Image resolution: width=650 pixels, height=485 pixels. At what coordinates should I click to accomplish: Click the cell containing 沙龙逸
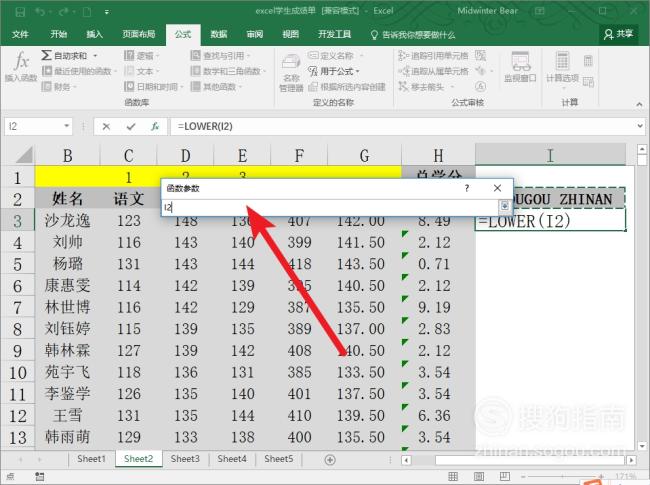point(68,220)
